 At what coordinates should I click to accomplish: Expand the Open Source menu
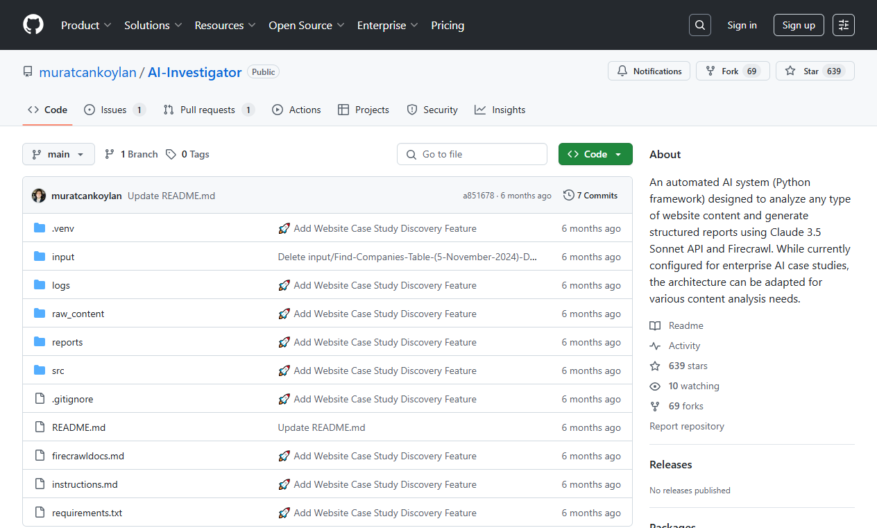click(306, 25)
